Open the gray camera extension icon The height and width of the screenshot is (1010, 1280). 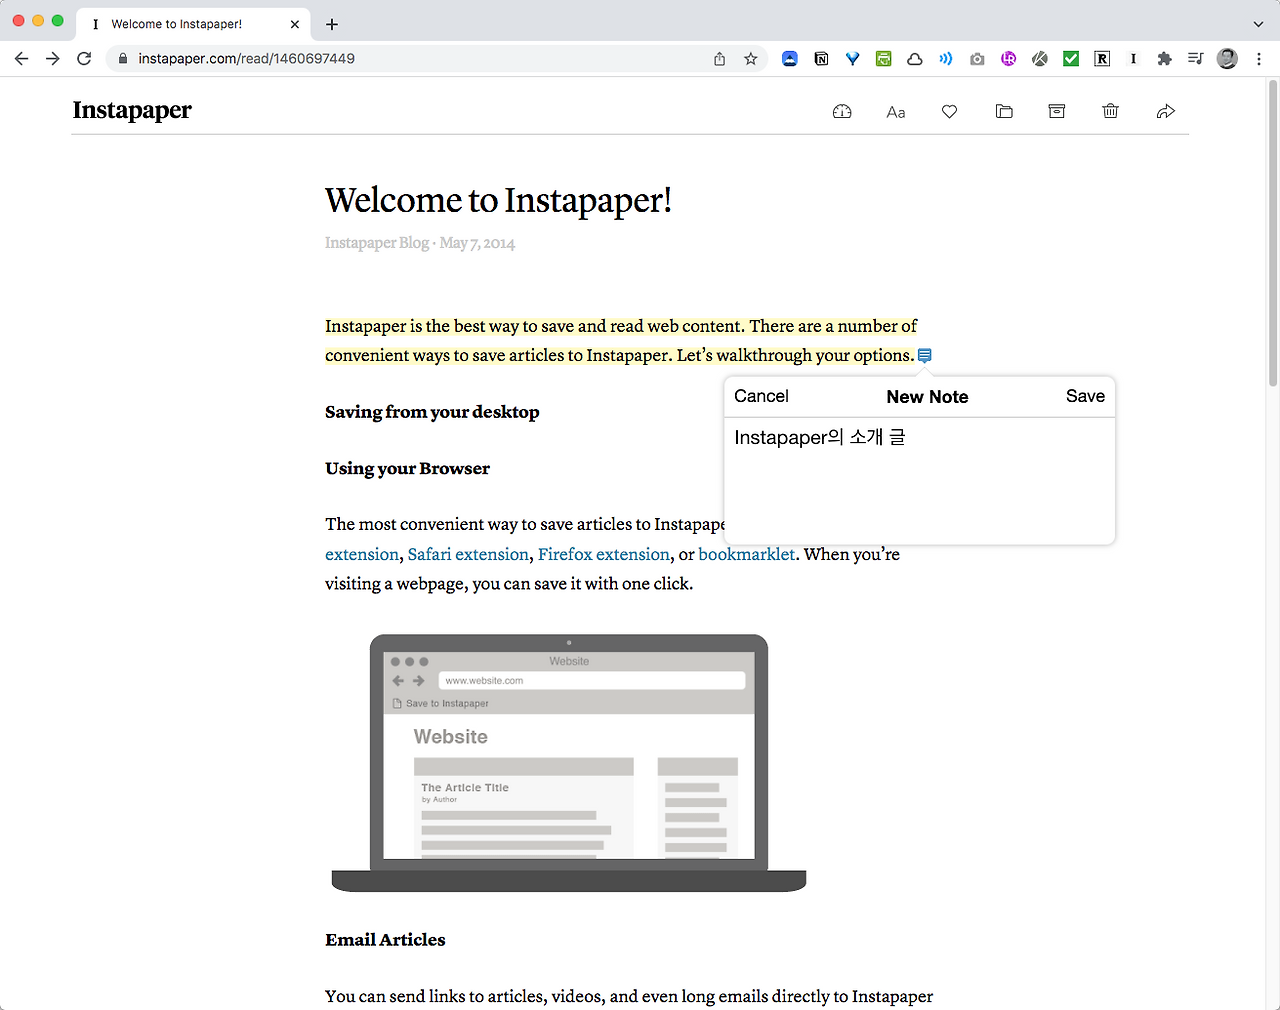[x=977, y=59]
